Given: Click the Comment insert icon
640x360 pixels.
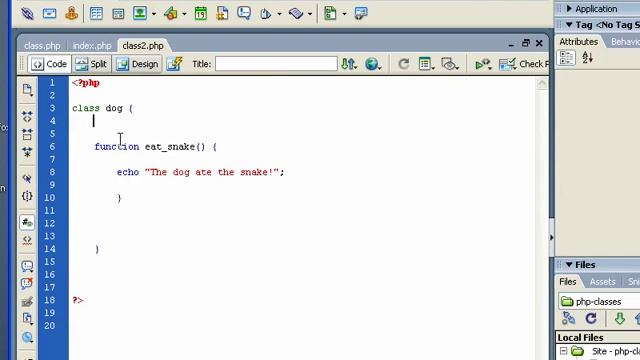Looking at the screenshot, I should point(244,13).
